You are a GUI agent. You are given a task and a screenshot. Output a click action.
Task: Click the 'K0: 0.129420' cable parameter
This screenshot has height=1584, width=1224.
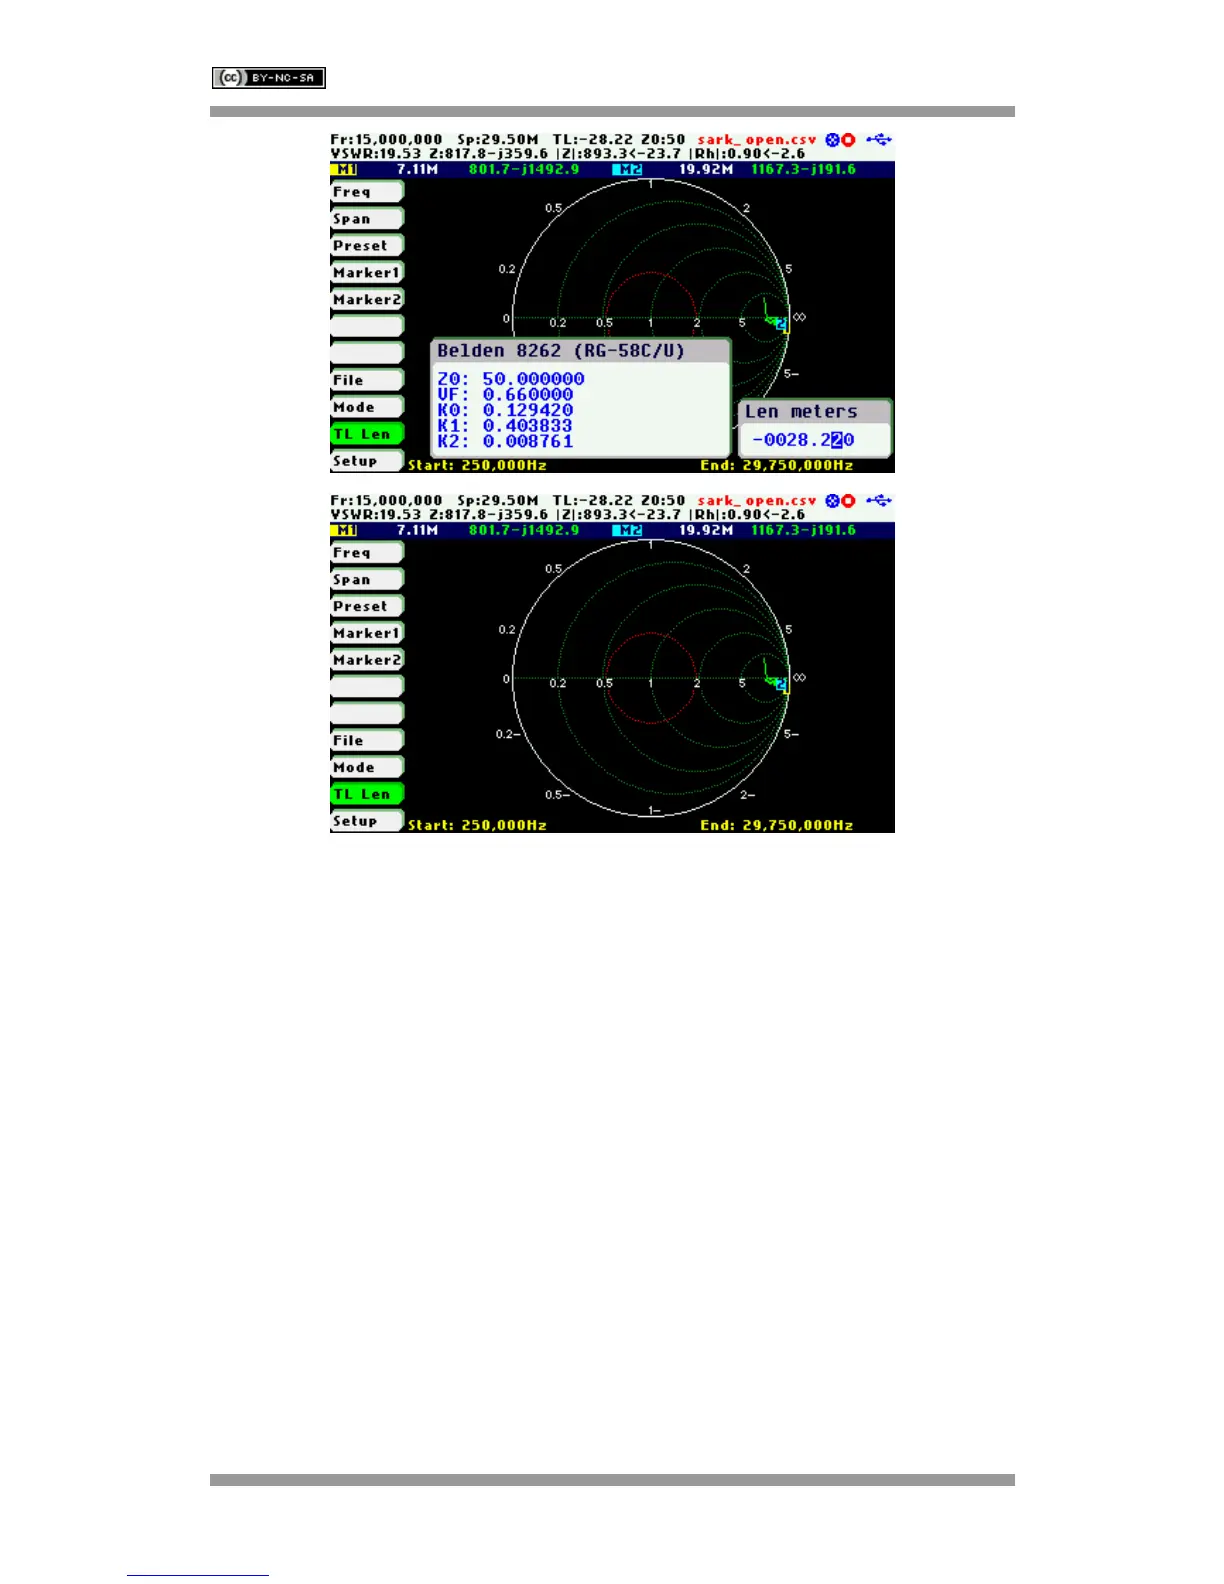(x=505, y=410)
